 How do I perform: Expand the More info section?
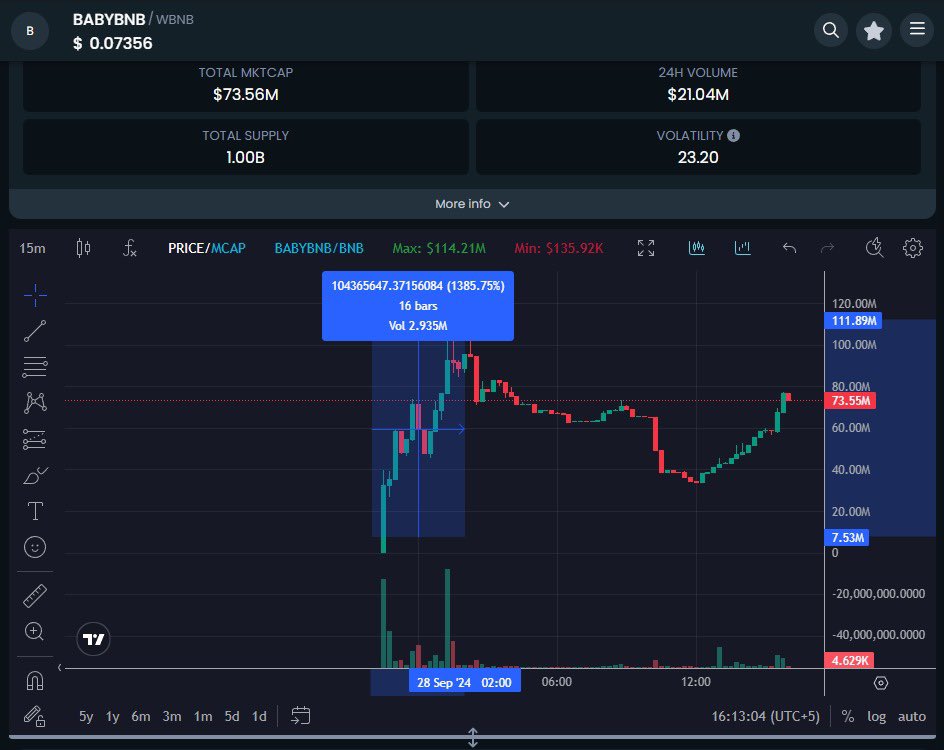coord(472,204)
